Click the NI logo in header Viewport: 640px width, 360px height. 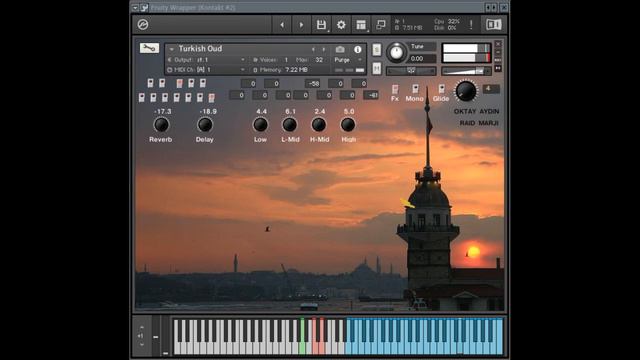493,24
